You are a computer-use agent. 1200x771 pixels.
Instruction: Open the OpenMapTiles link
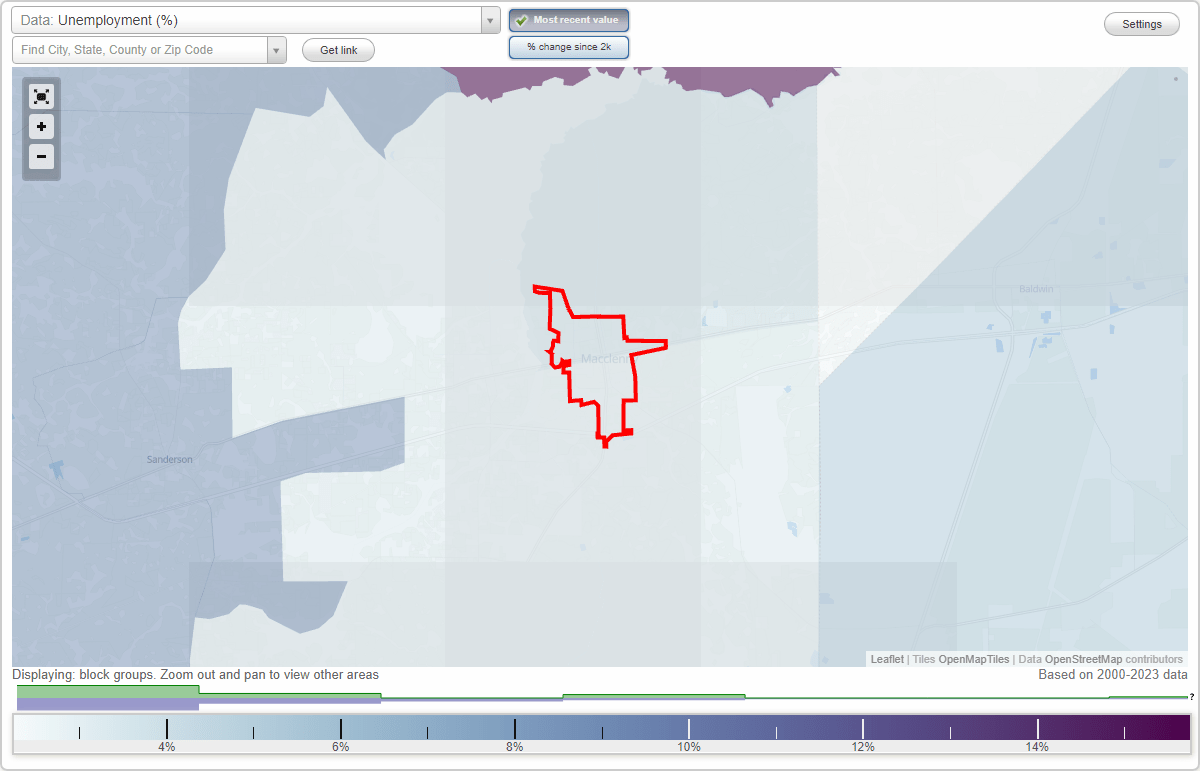point(973,659)
